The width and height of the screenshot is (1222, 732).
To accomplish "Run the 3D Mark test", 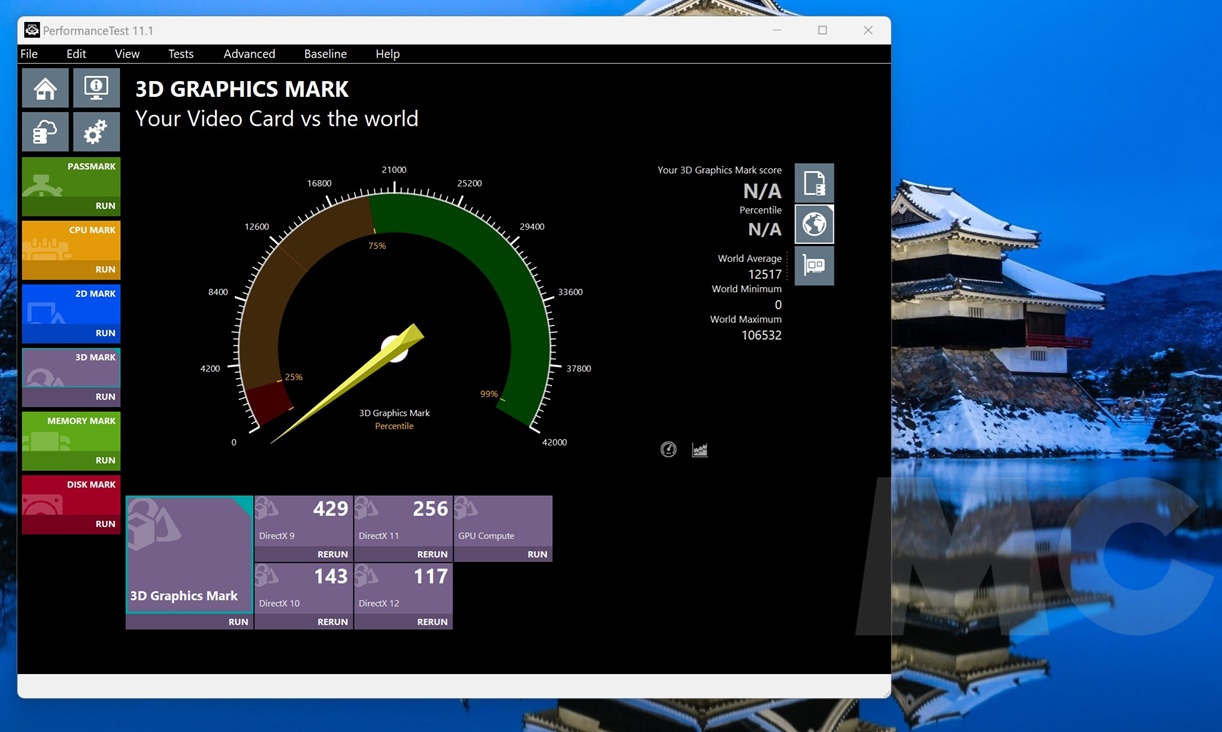I will tap(105, 397).
